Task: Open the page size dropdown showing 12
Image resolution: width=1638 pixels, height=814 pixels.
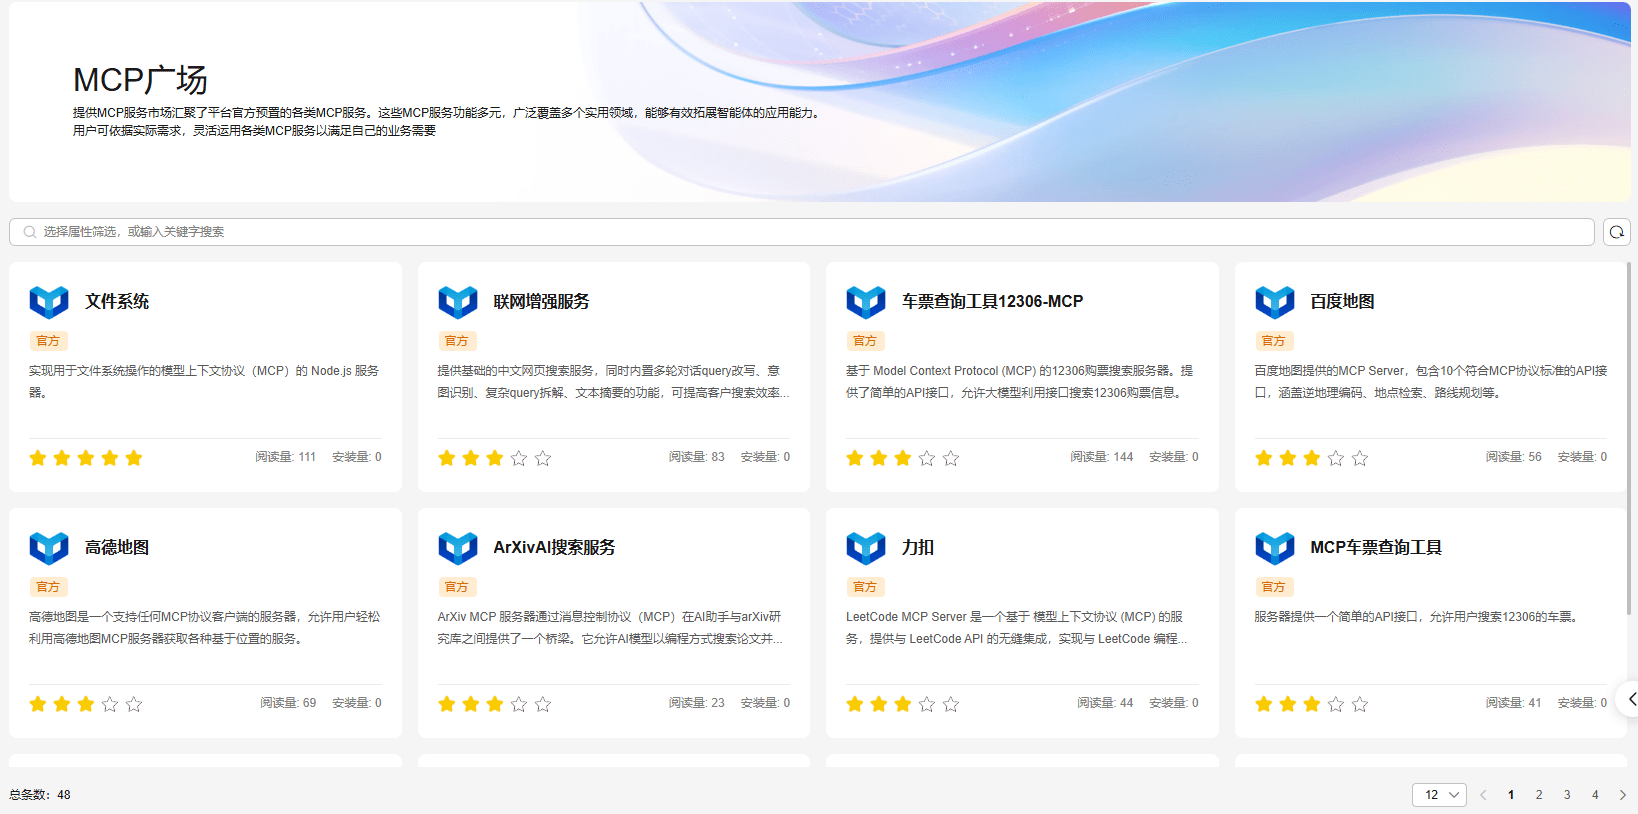Action: click(1439, 795)
